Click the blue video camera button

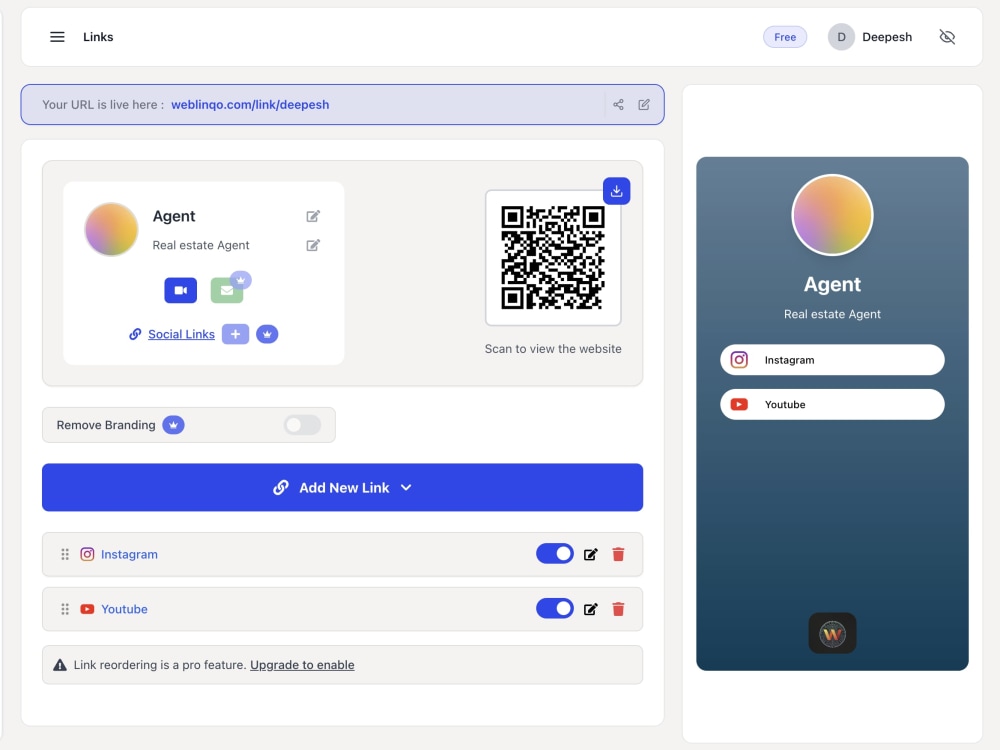click(180, 290)
